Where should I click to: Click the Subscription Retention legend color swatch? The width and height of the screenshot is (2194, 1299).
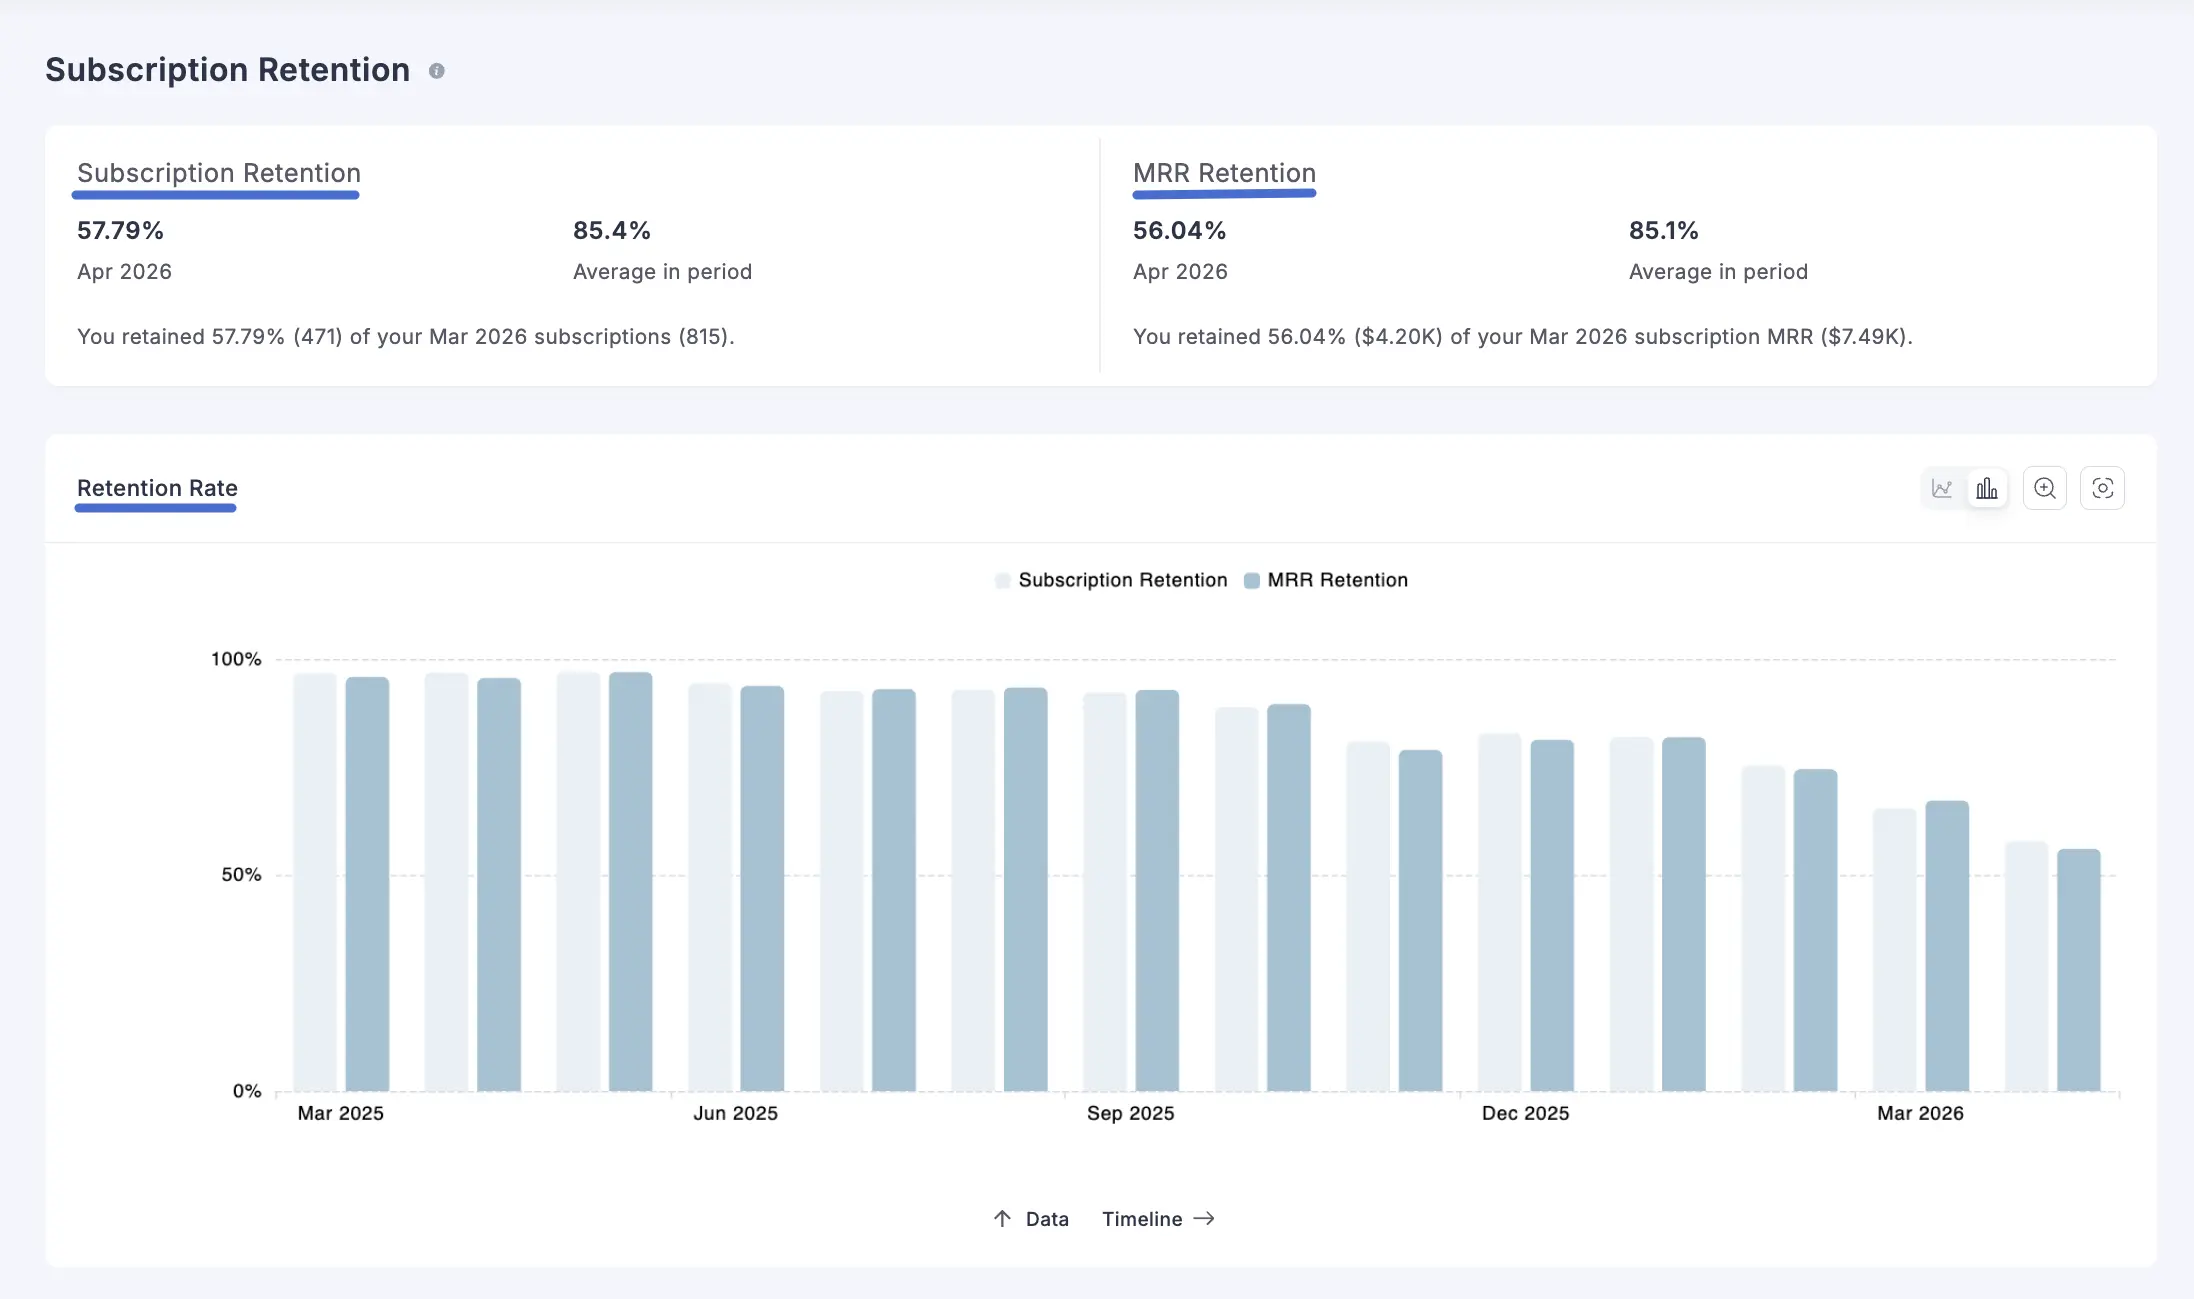tap(1002, 580)
